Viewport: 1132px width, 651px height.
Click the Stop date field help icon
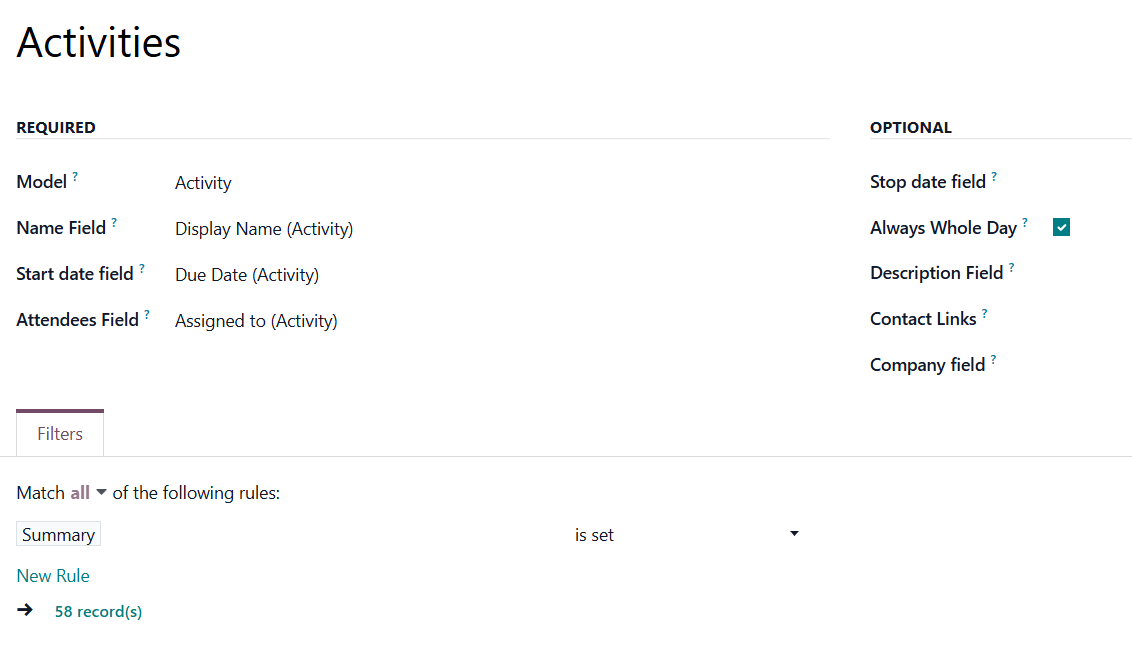point(994,177)
